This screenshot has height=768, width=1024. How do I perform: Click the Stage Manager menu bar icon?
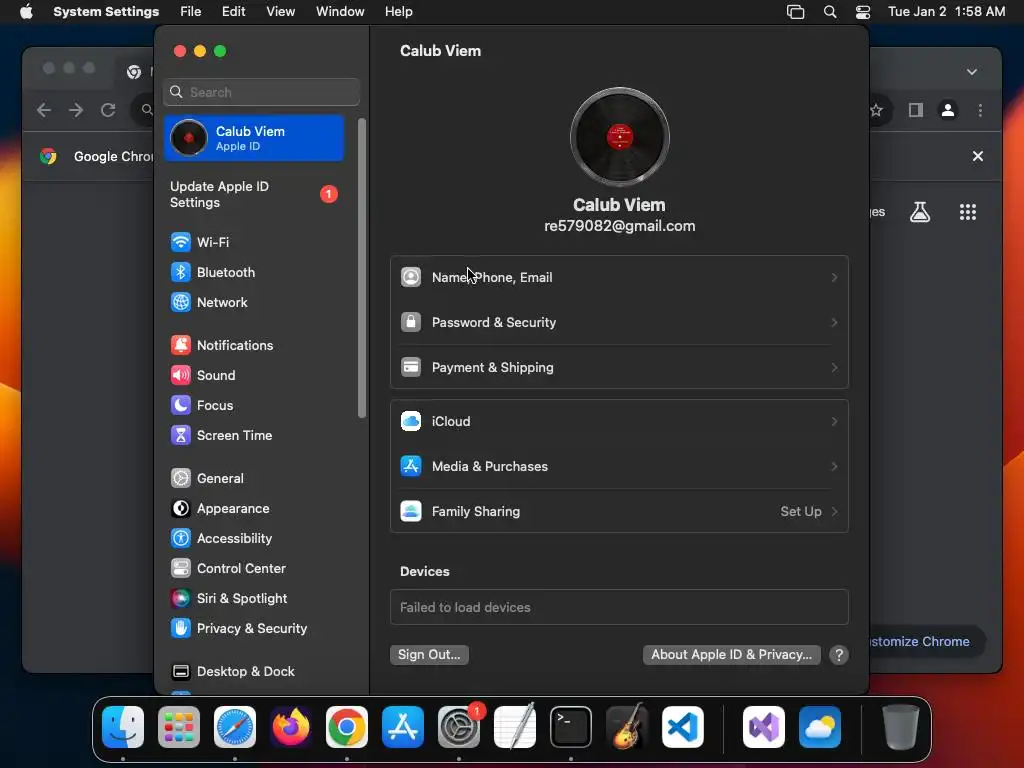pos(795,12)
